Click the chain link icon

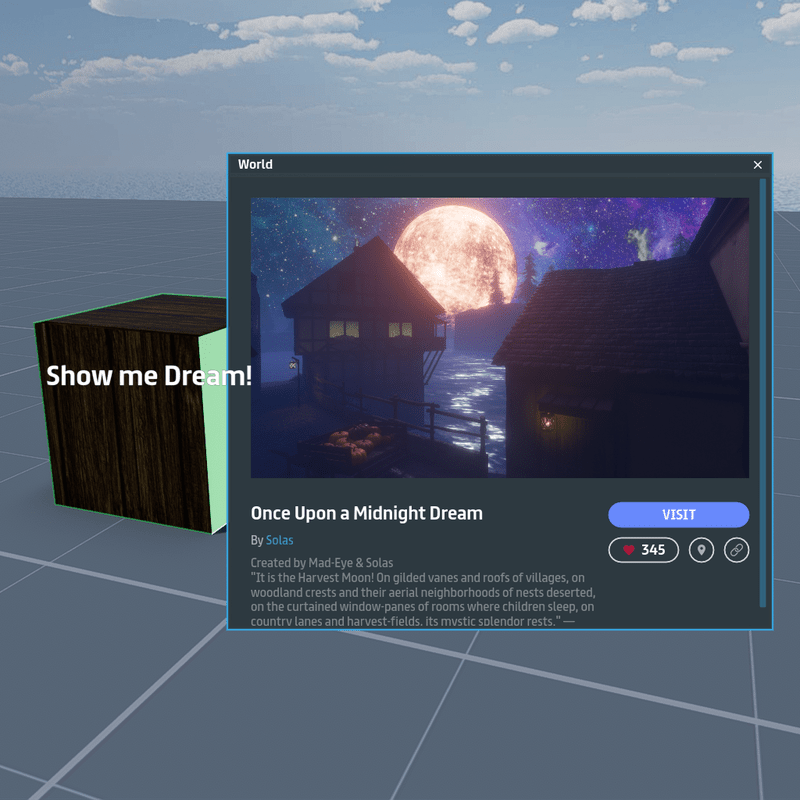pyautogui.click(x=736, y=550)
